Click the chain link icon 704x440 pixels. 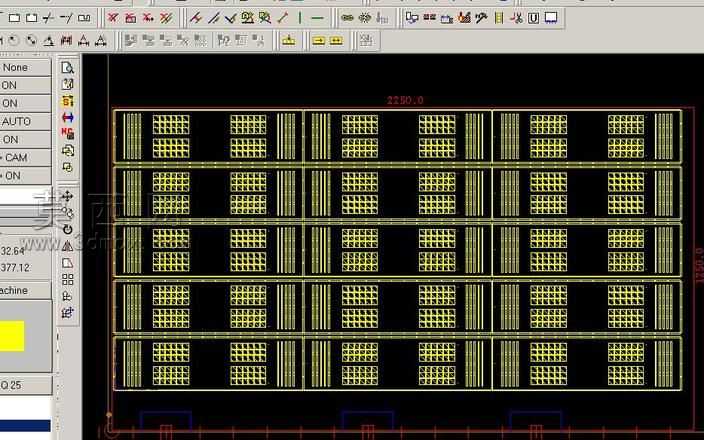pyautogui.click(x=347, y=18)
